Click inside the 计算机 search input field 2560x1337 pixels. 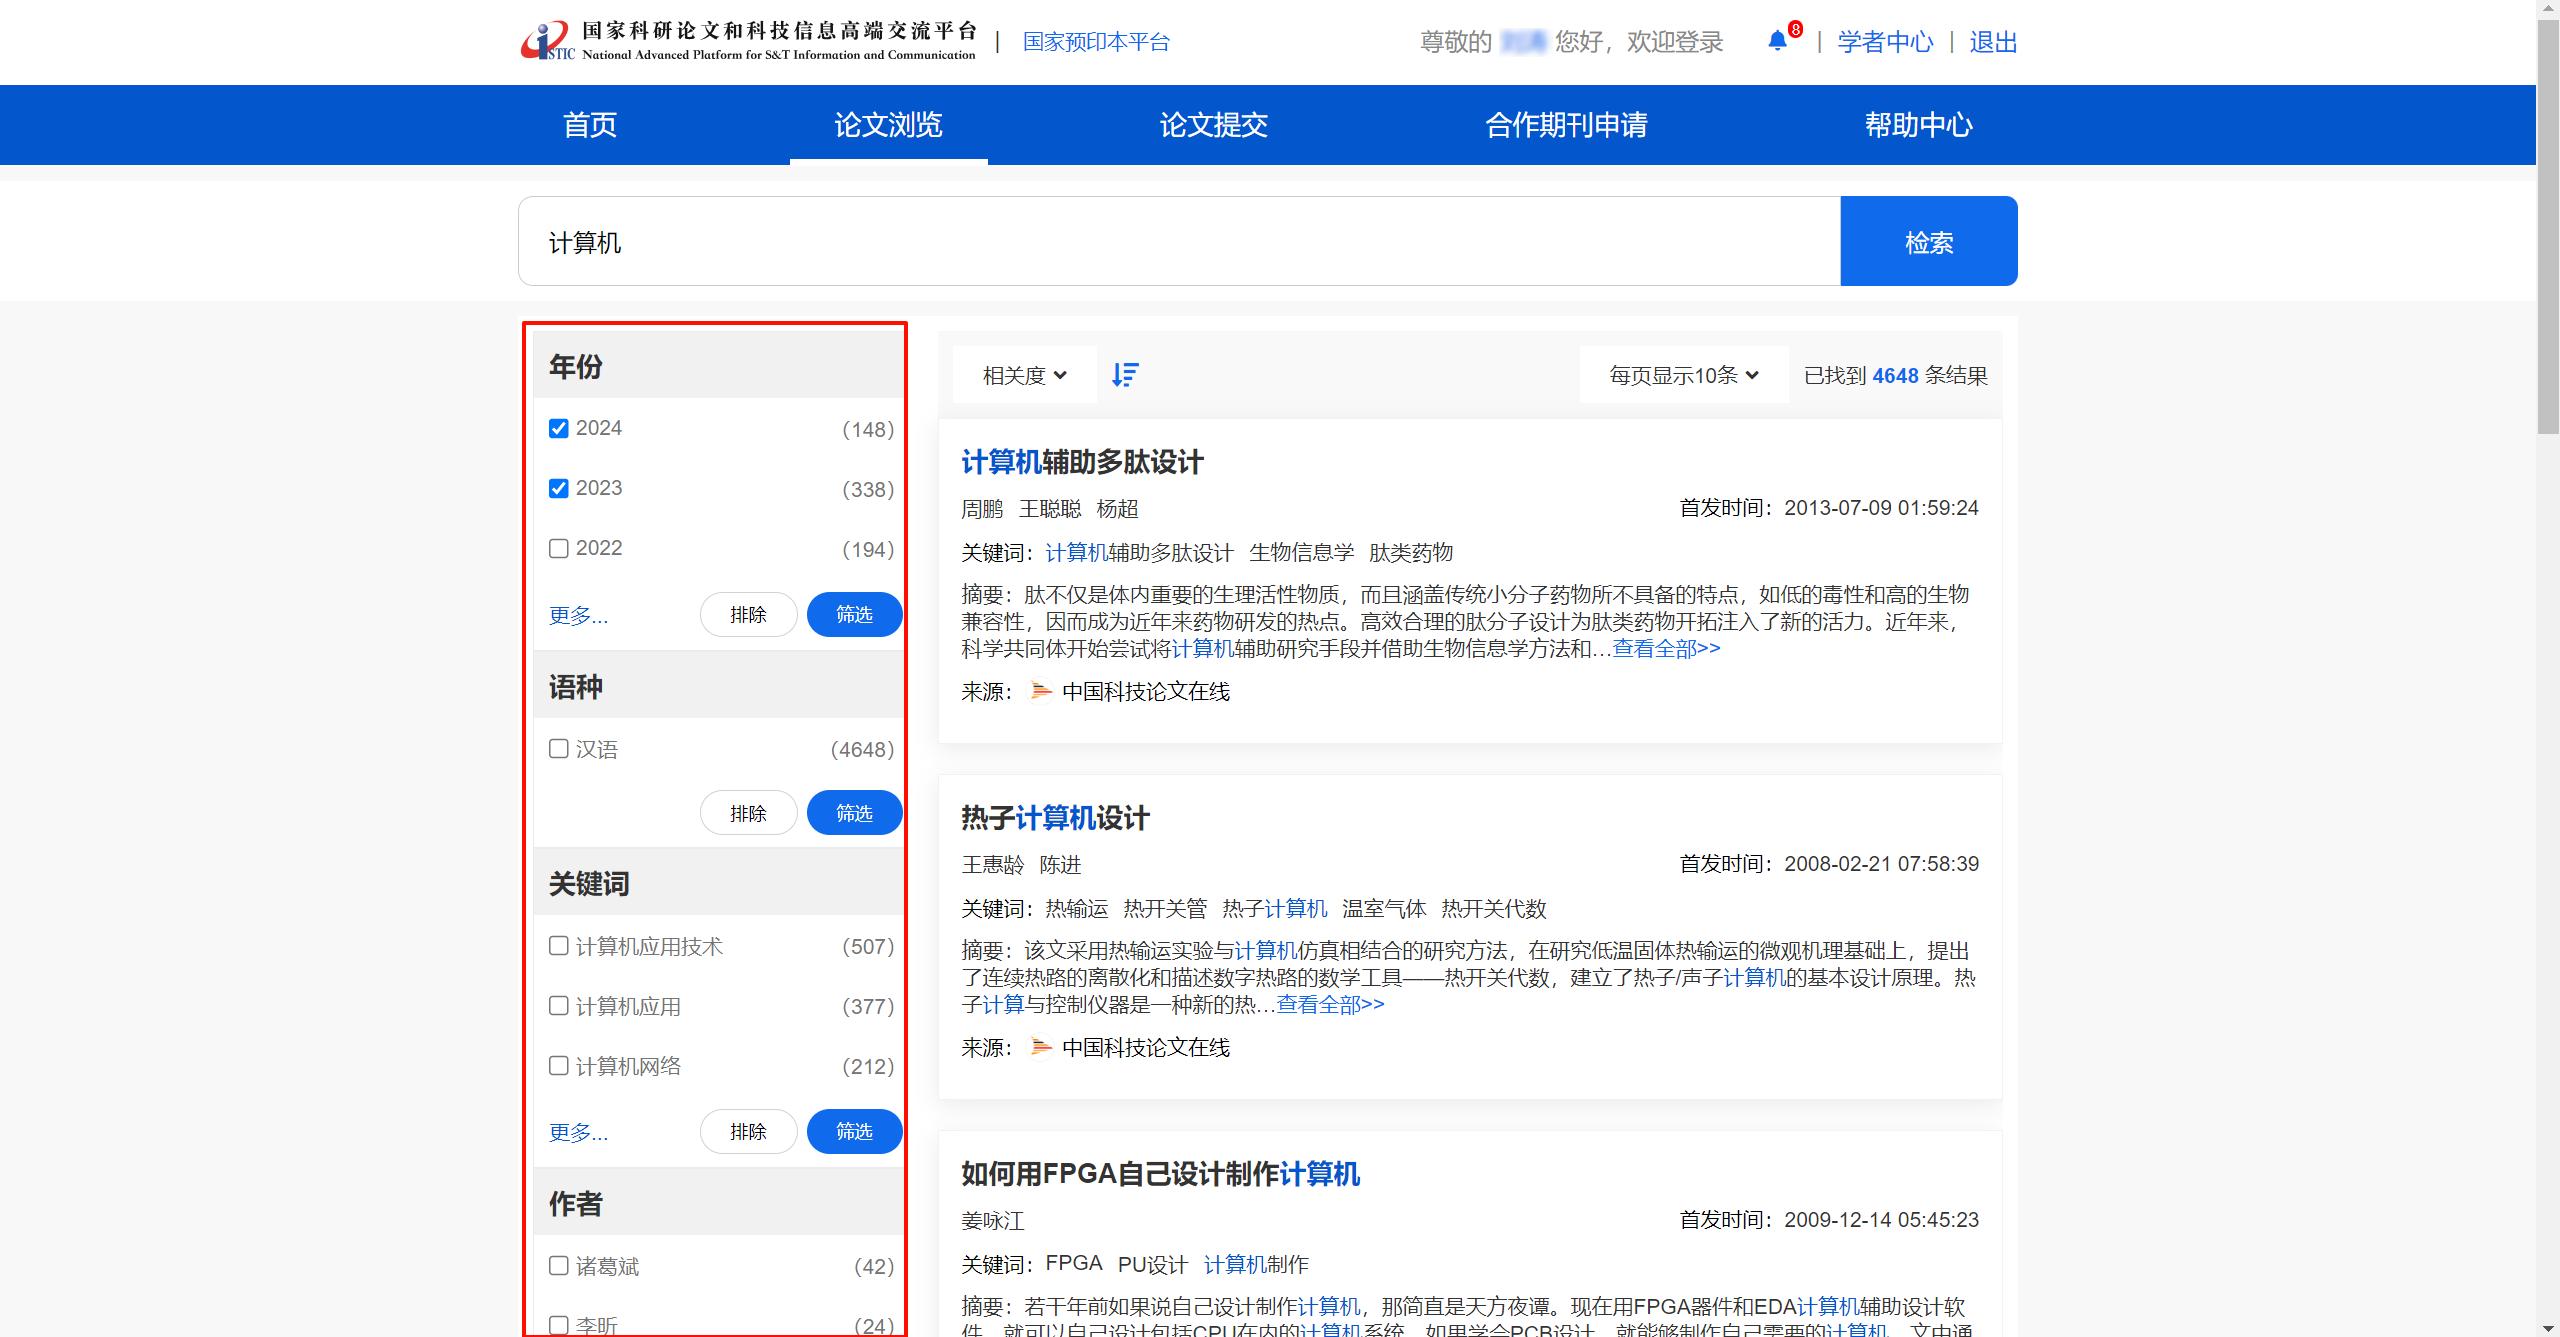[1180, 241]
